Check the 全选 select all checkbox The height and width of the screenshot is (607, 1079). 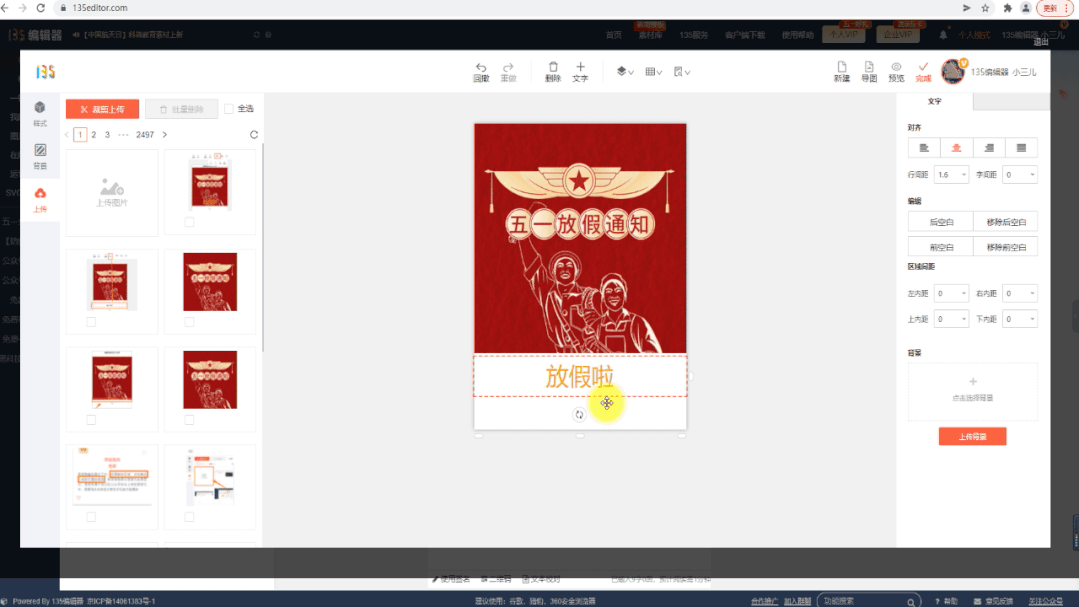click(229, 109)
